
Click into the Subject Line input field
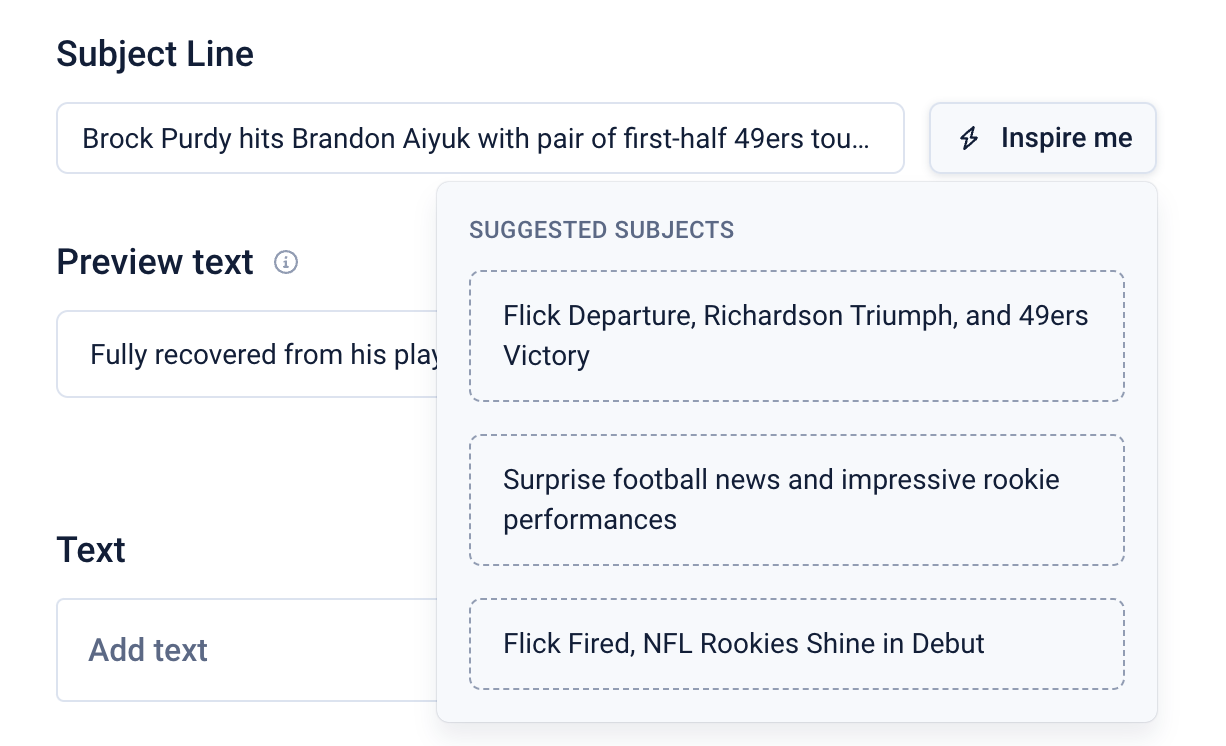[480, 139]
